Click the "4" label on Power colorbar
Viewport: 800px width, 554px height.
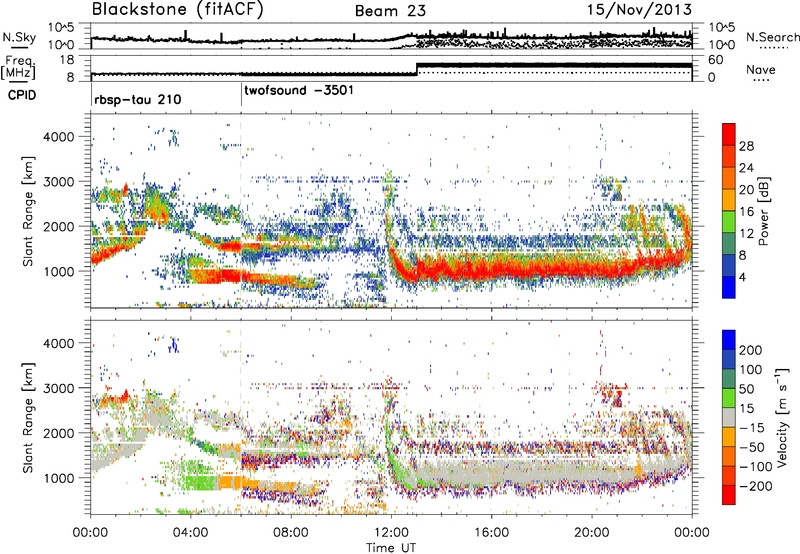(x=743, y=277)
